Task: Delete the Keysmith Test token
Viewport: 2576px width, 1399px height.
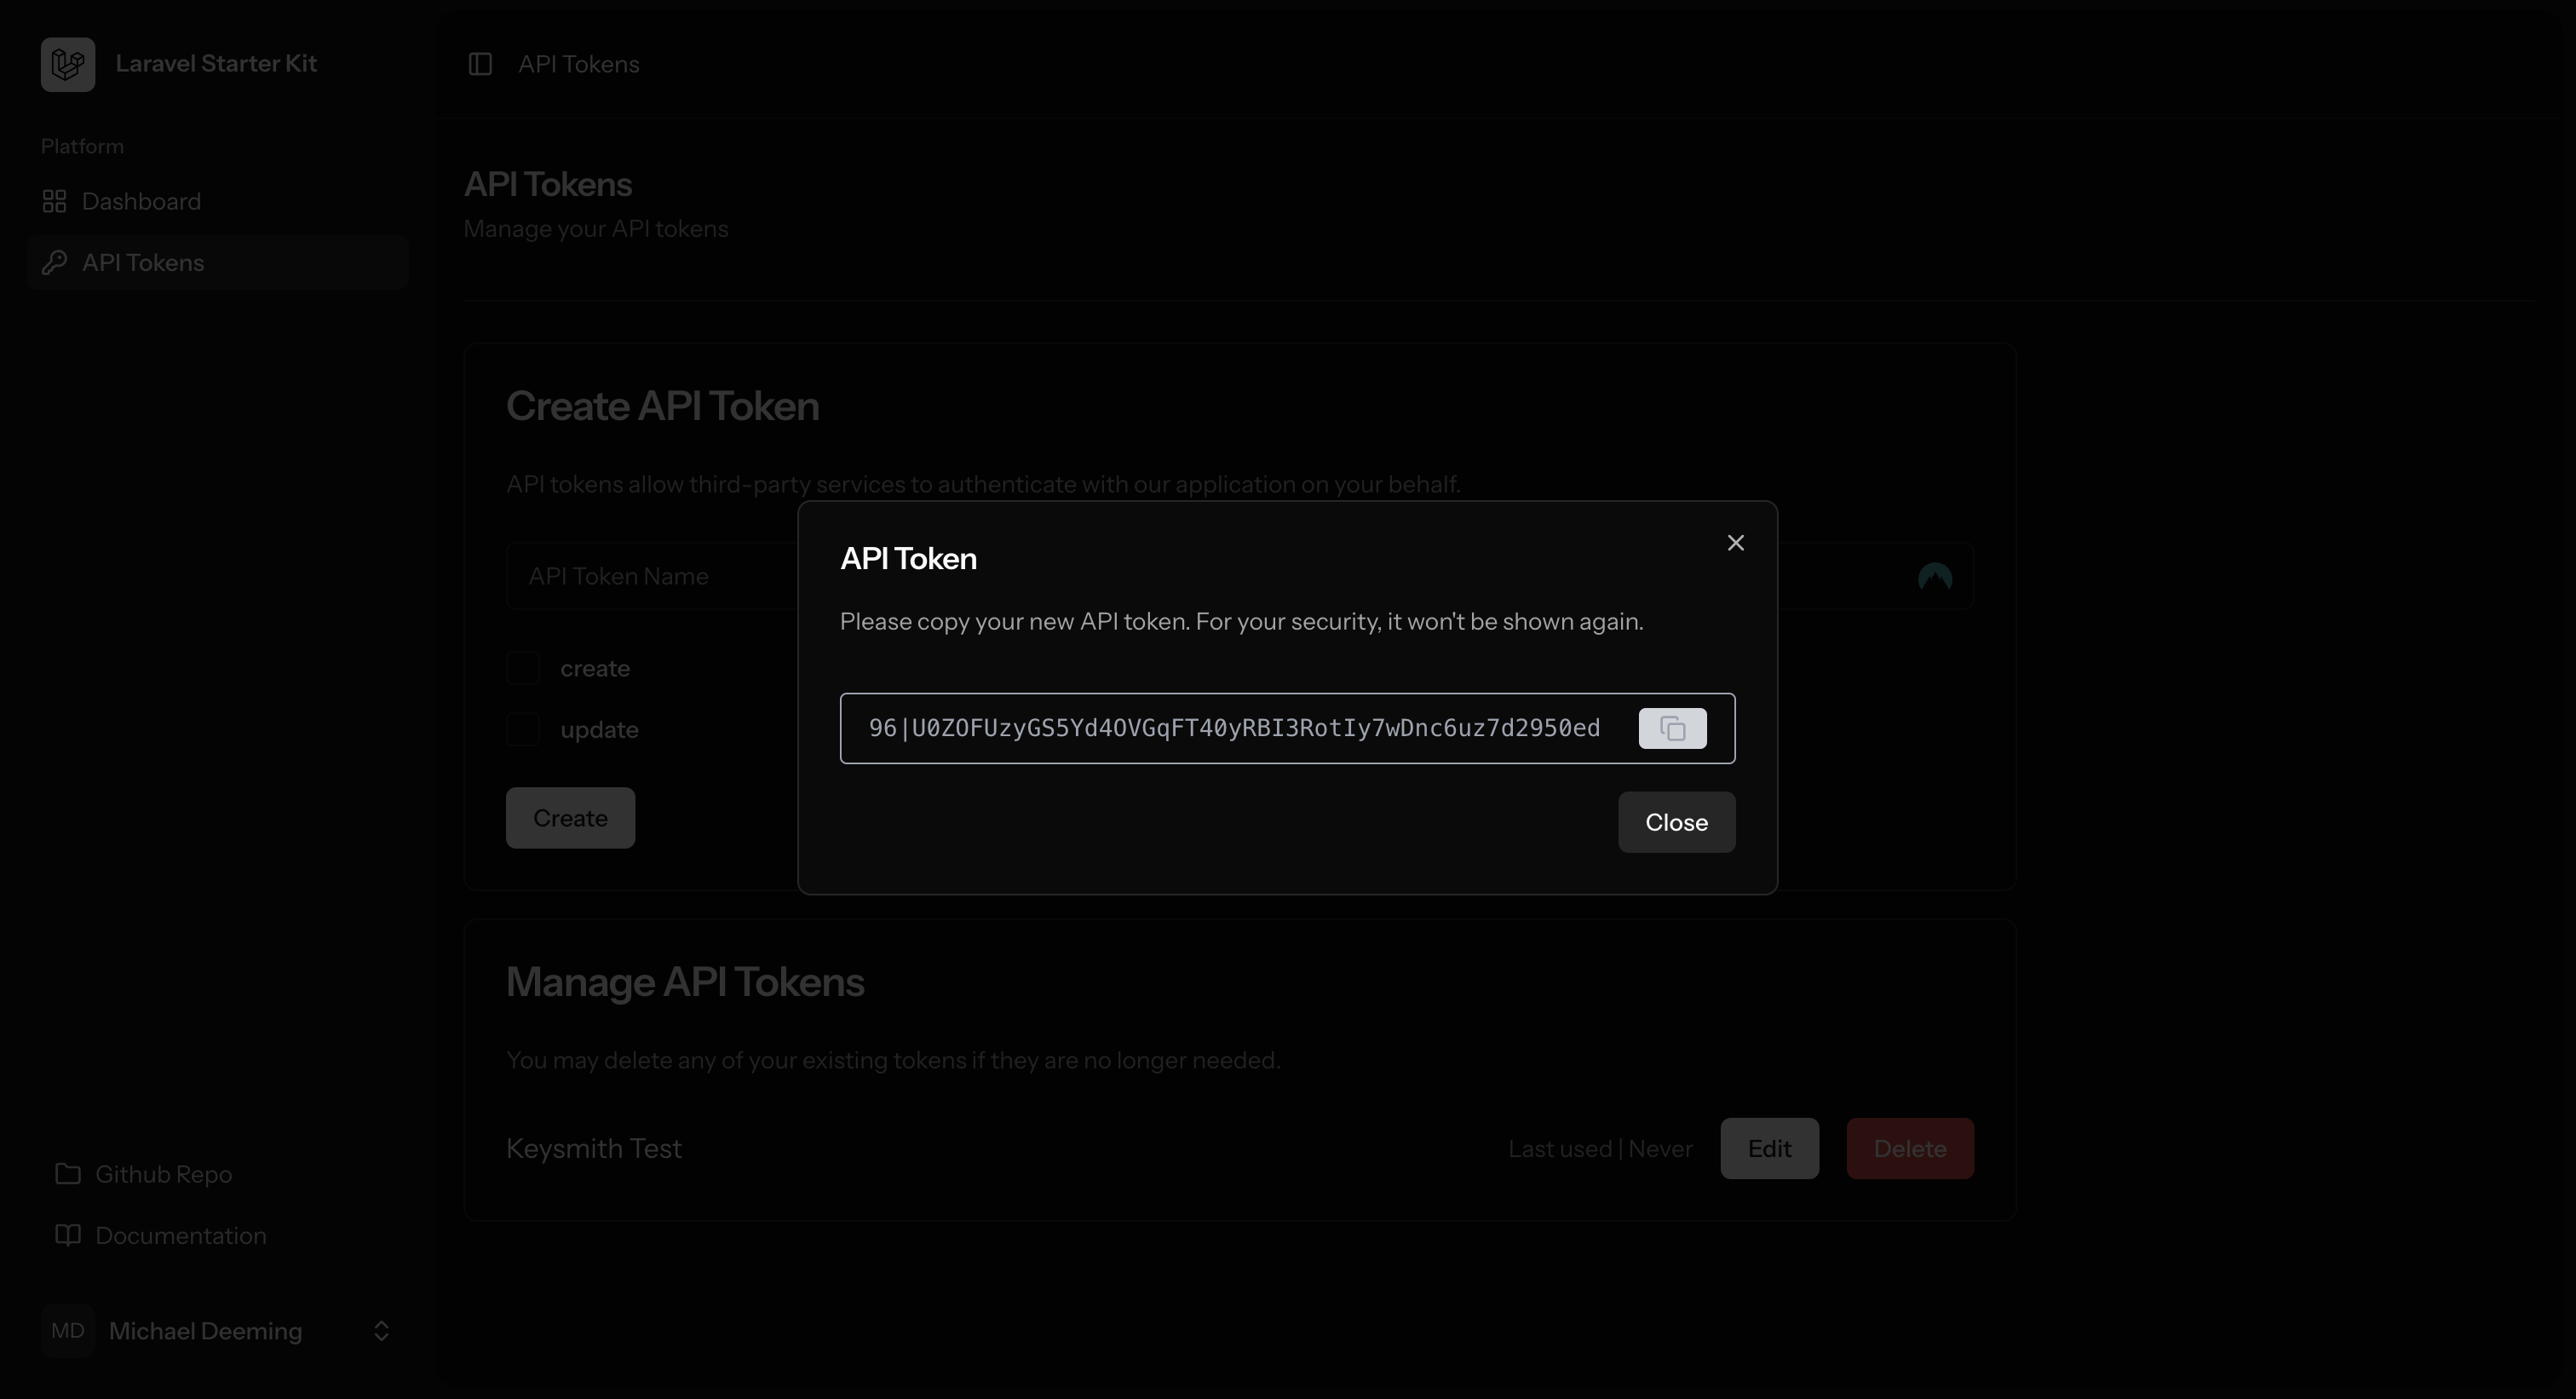Action: tap(1909, 1149)
